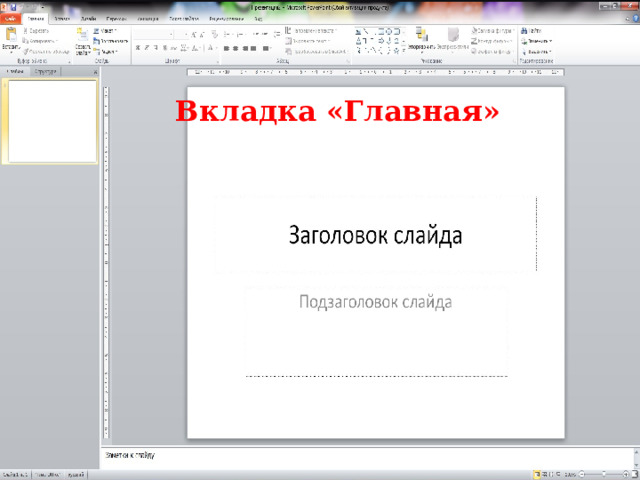
Task: Select the right arrow shape in gallery
Action: pos(381,40)
